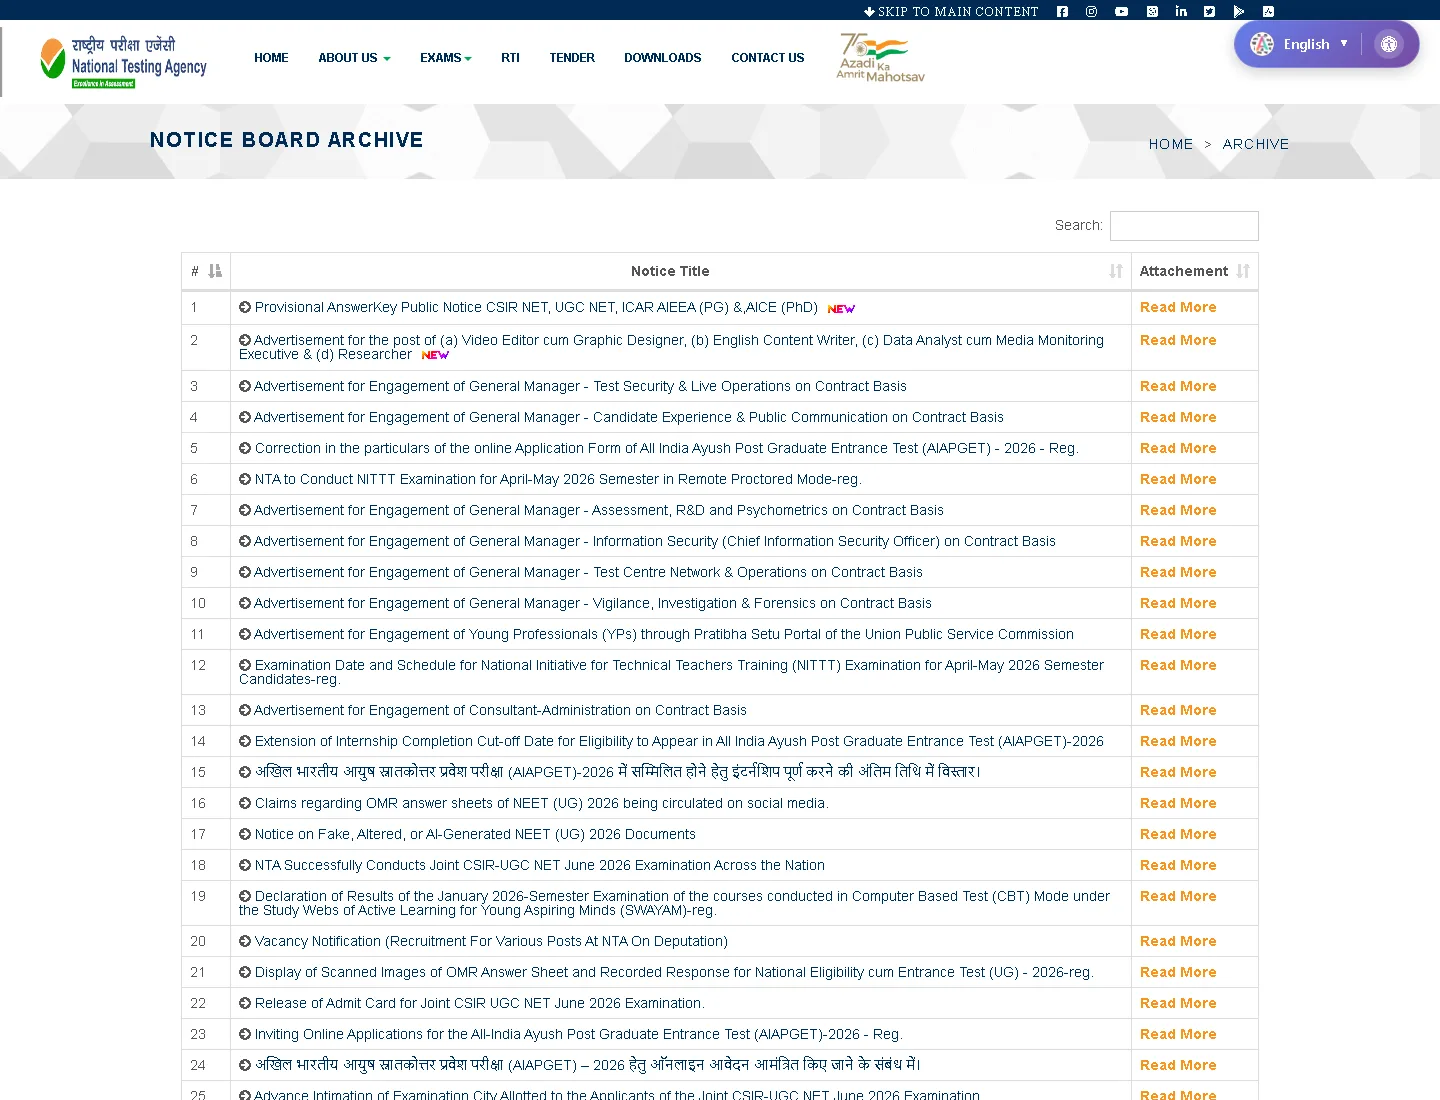Open the Downloads menu item
The image size is (1440, 1100).
point(663,58)
